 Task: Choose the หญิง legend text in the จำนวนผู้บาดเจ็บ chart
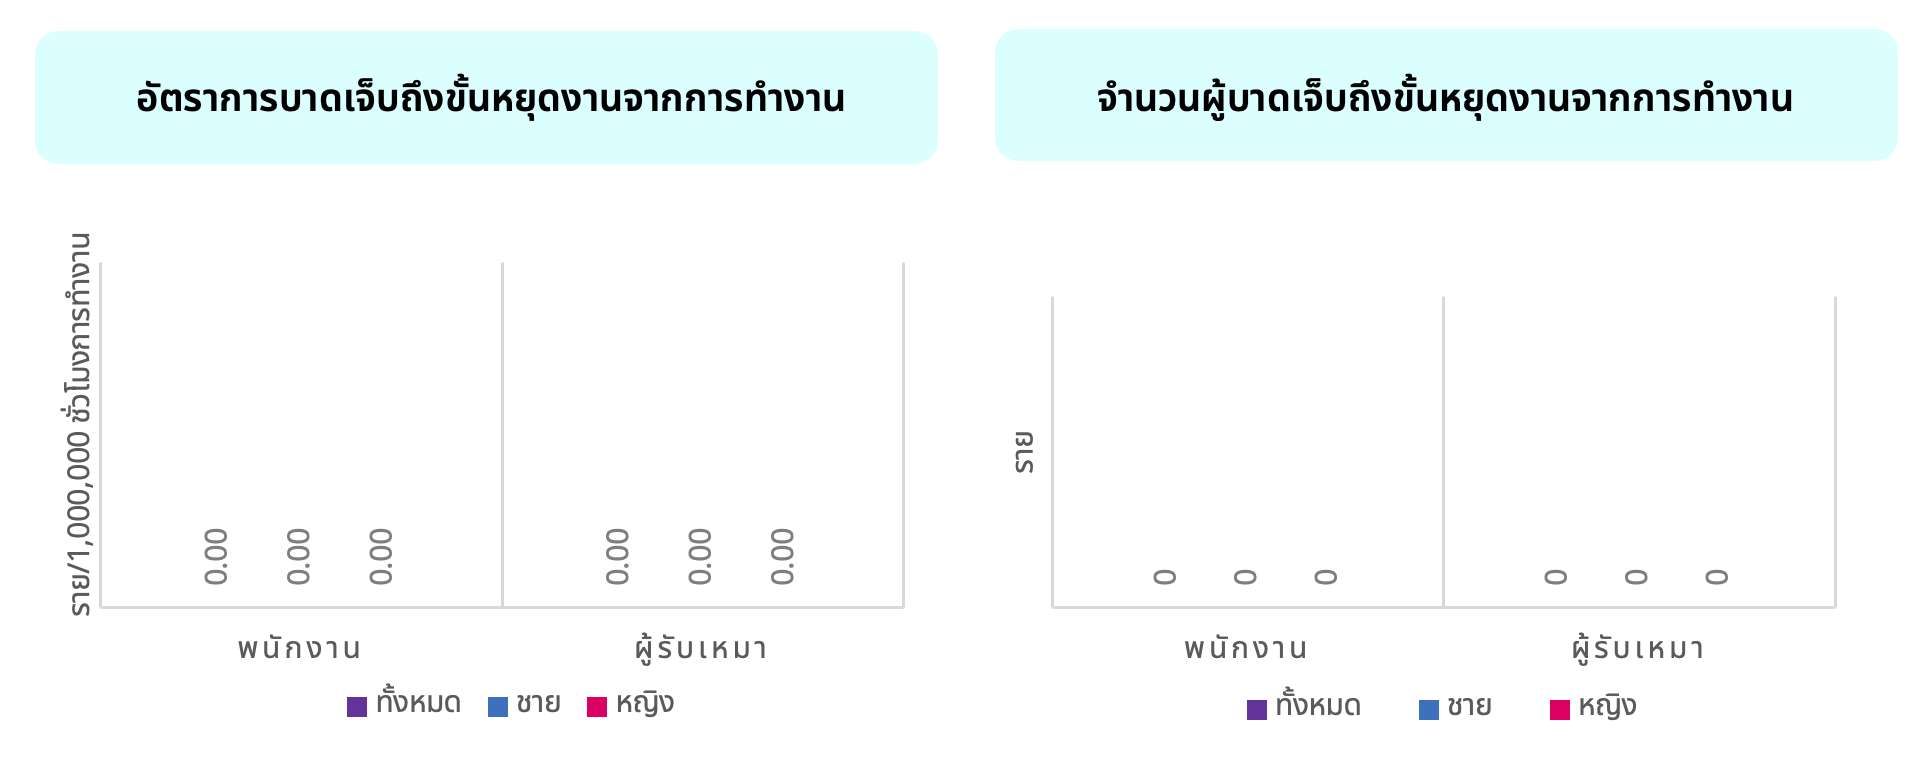(x=1607, y=707)
